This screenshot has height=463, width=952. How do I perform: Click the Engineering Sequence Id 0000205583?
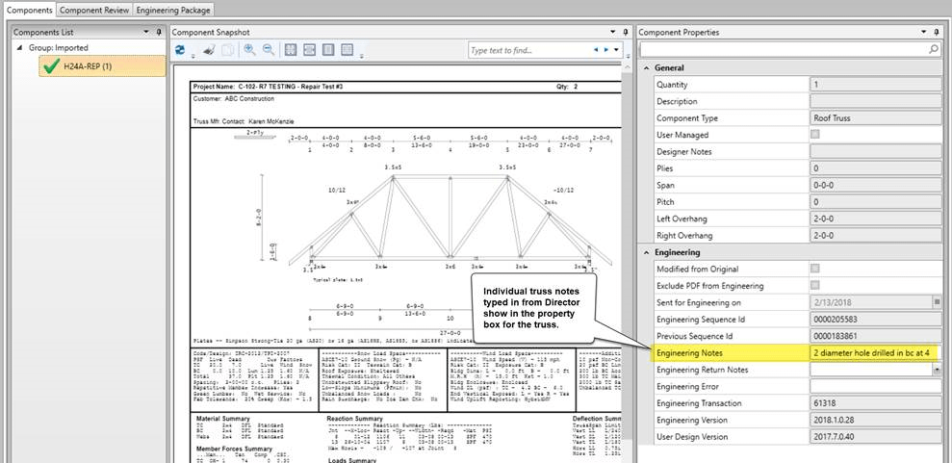coord(876,319)
